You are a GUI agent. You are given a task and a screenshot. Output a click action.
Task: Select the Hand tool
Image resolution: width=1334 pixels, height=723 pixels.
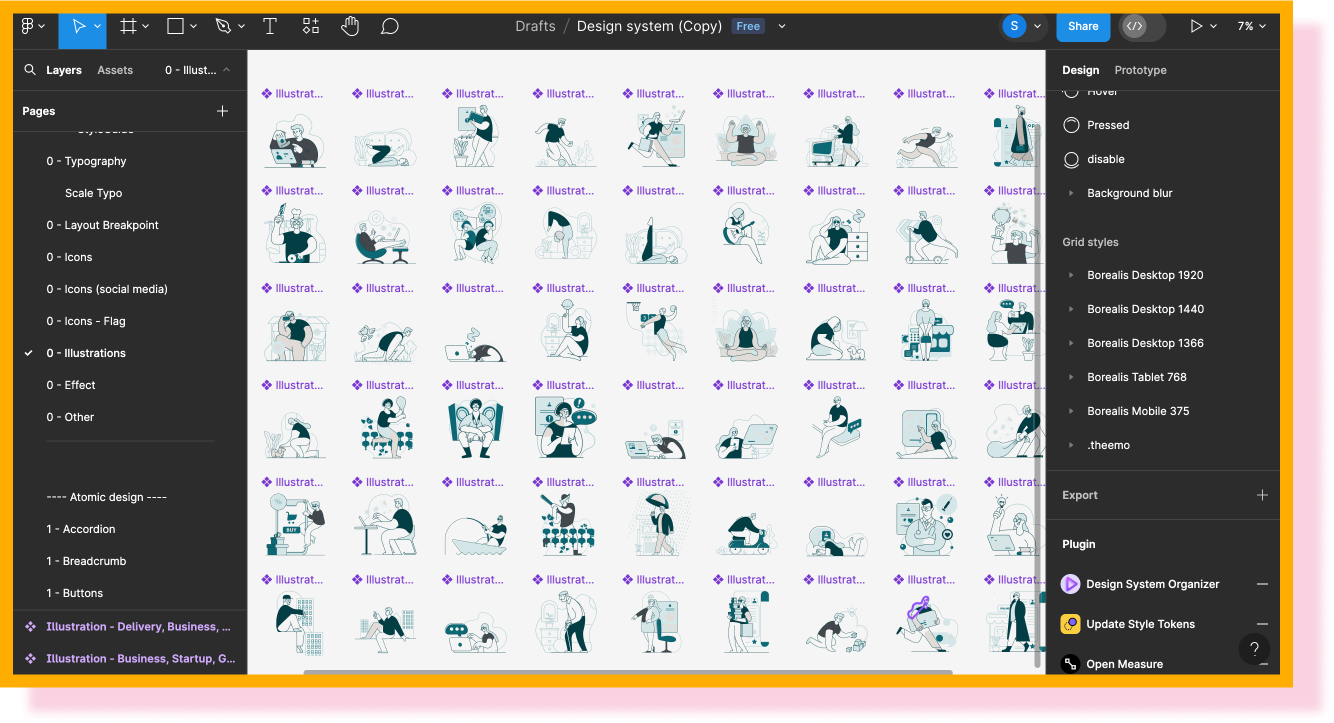350,27
